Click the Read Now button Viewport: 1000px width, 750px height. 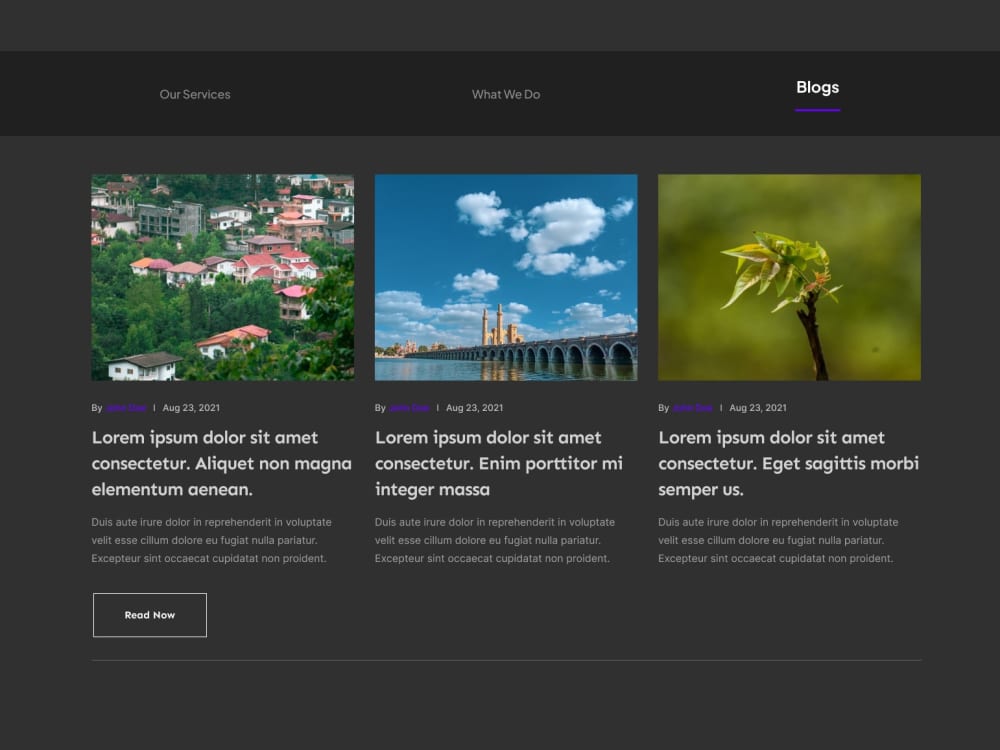[x=149, y=614]
